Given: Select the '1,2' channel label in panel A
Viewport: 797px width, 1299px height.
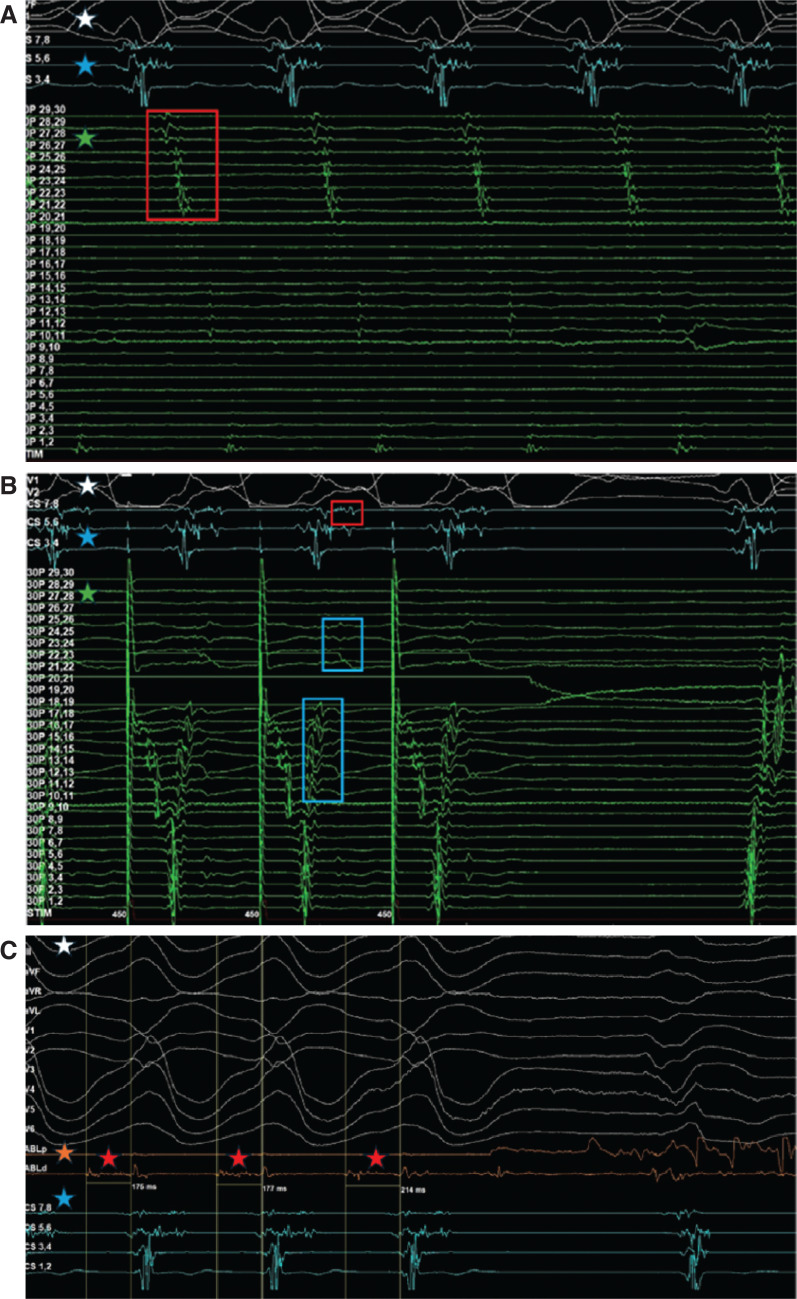Looking at the screenshot, I should [41, 441].
